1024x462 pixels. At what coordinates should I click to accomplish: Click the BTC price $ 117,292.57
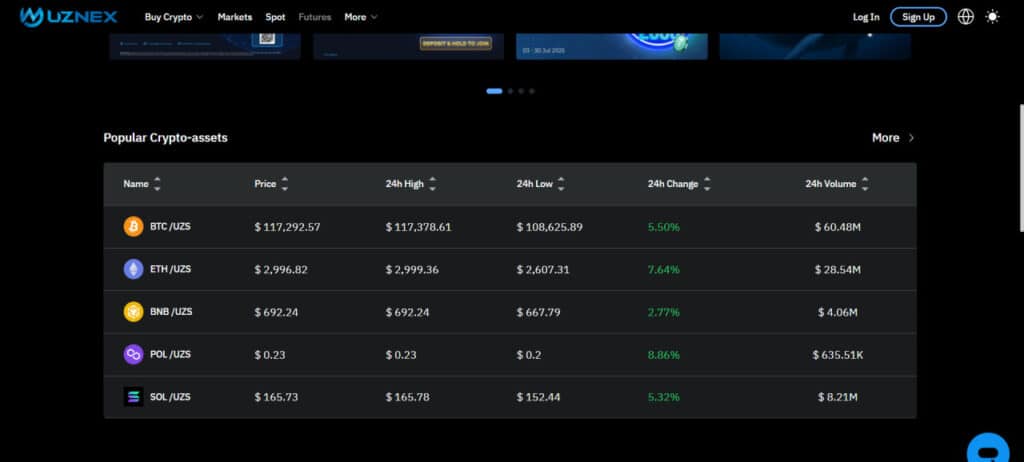(x=287, y=227)
